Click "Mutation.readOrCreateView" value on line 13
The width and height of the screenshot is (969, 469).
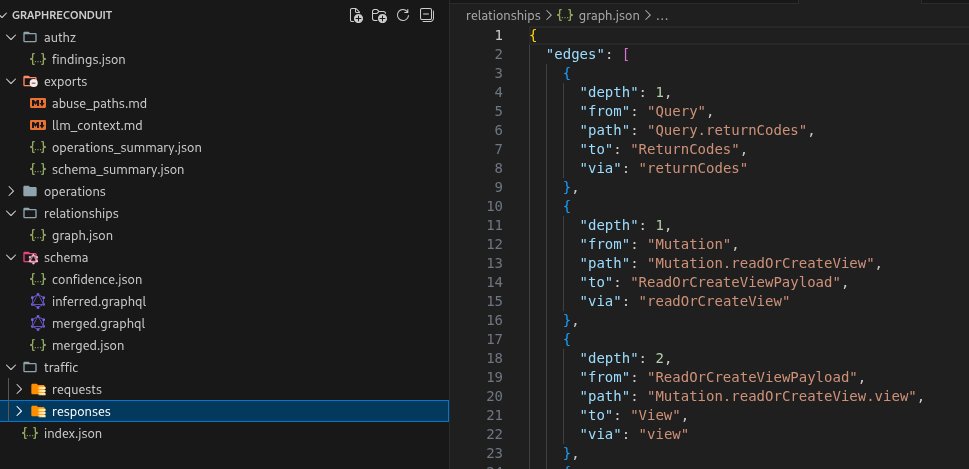761,263
